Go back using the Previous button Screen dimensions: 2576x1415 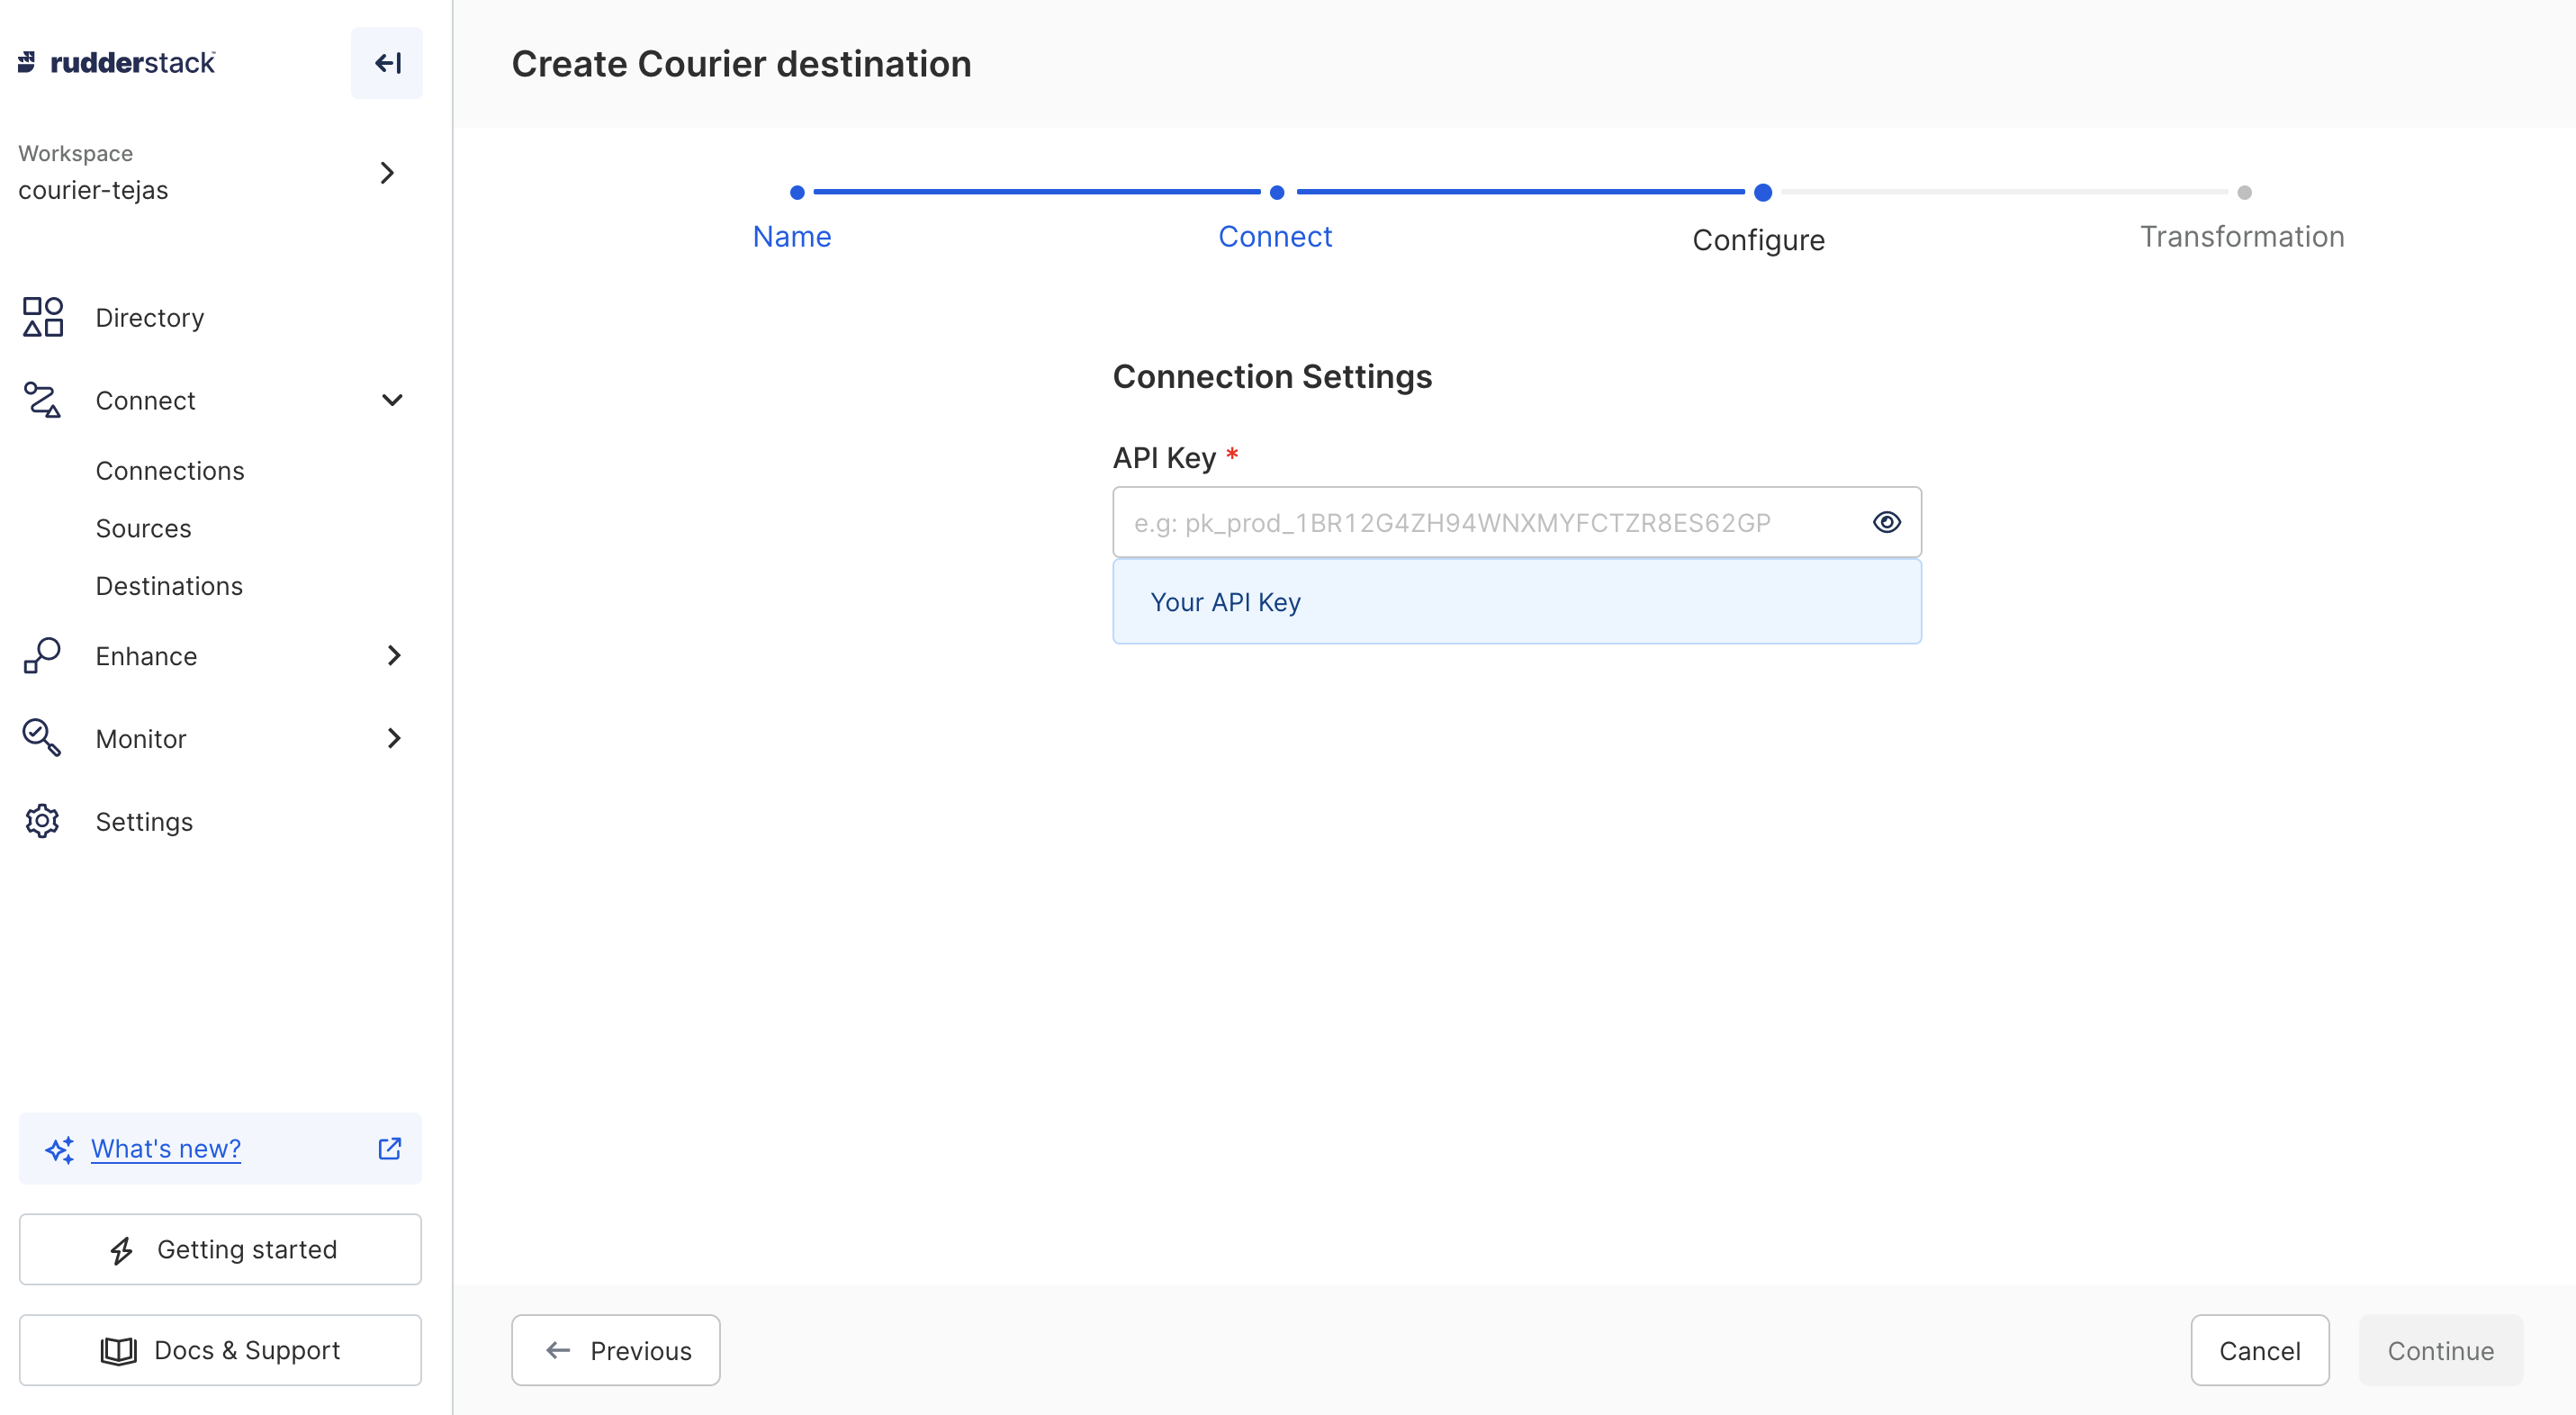click(615, 1349)
